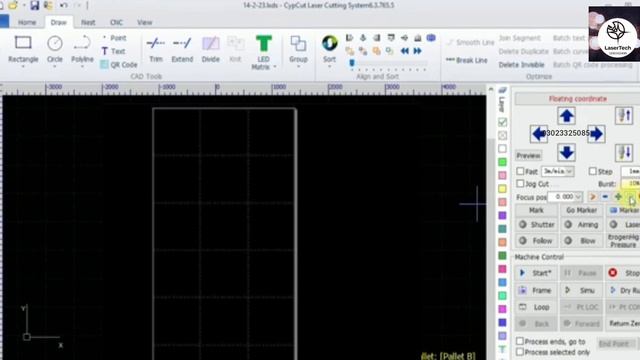
Task: Switch to the Home ribbon tab
Action: 27,22
